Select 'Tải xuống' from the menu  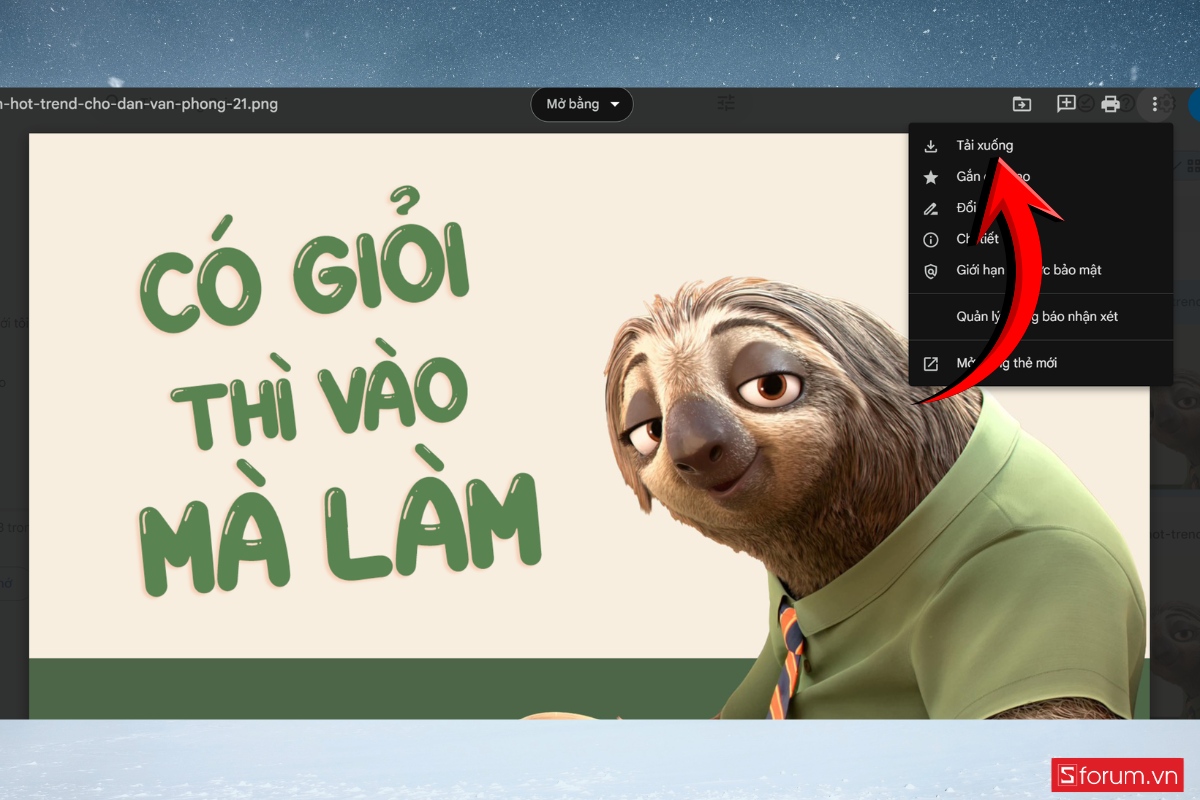click(x=984, y=145)
